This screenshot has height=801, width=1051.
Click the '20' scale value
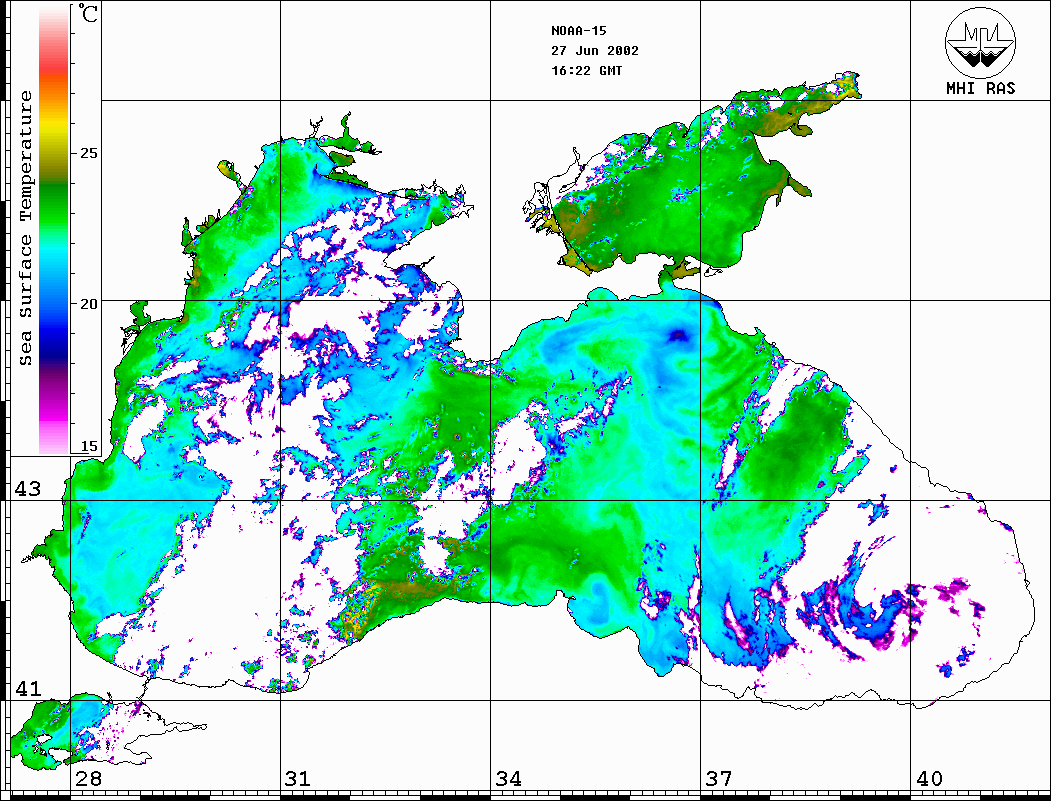(88, 304)
